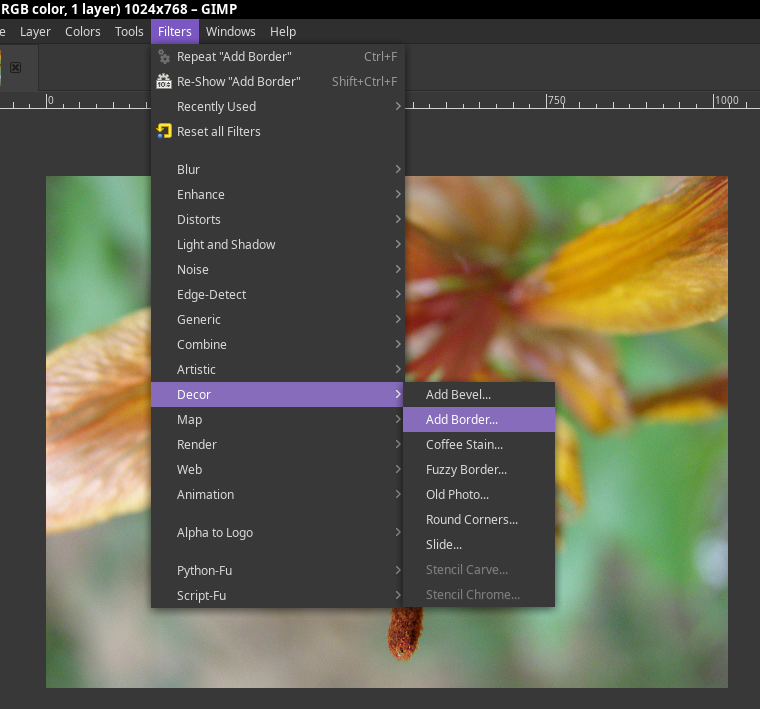760x709 pixels.
Task: Choose Round Corners... filter
Action: tap(479, 520)
